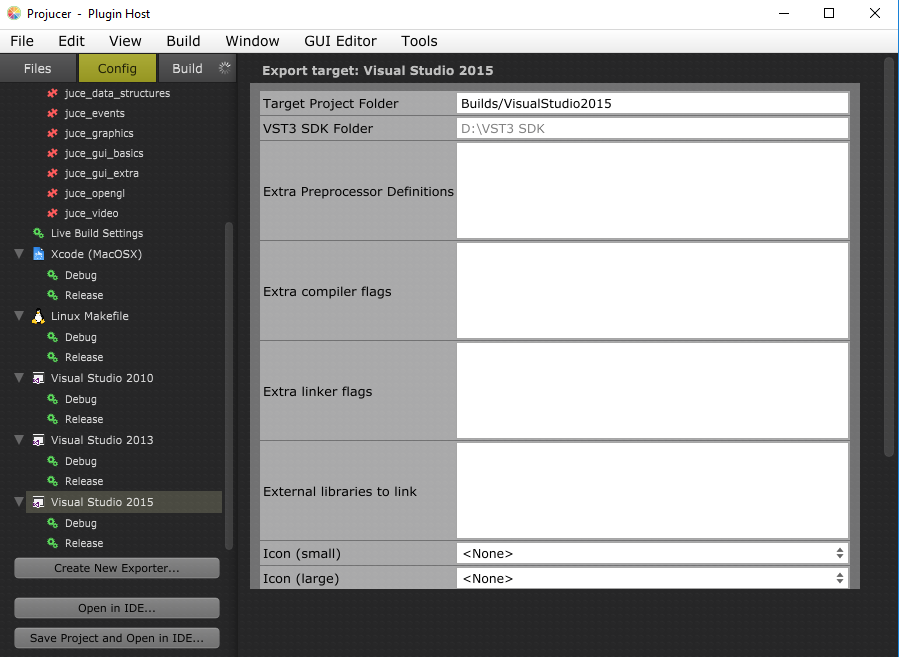Click the Extra linker flags text area

652,391
